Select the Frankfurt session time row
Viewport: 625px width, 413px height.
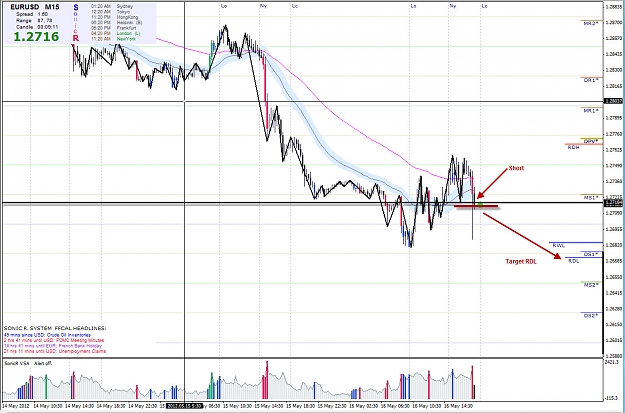click(x=113, y=28)
